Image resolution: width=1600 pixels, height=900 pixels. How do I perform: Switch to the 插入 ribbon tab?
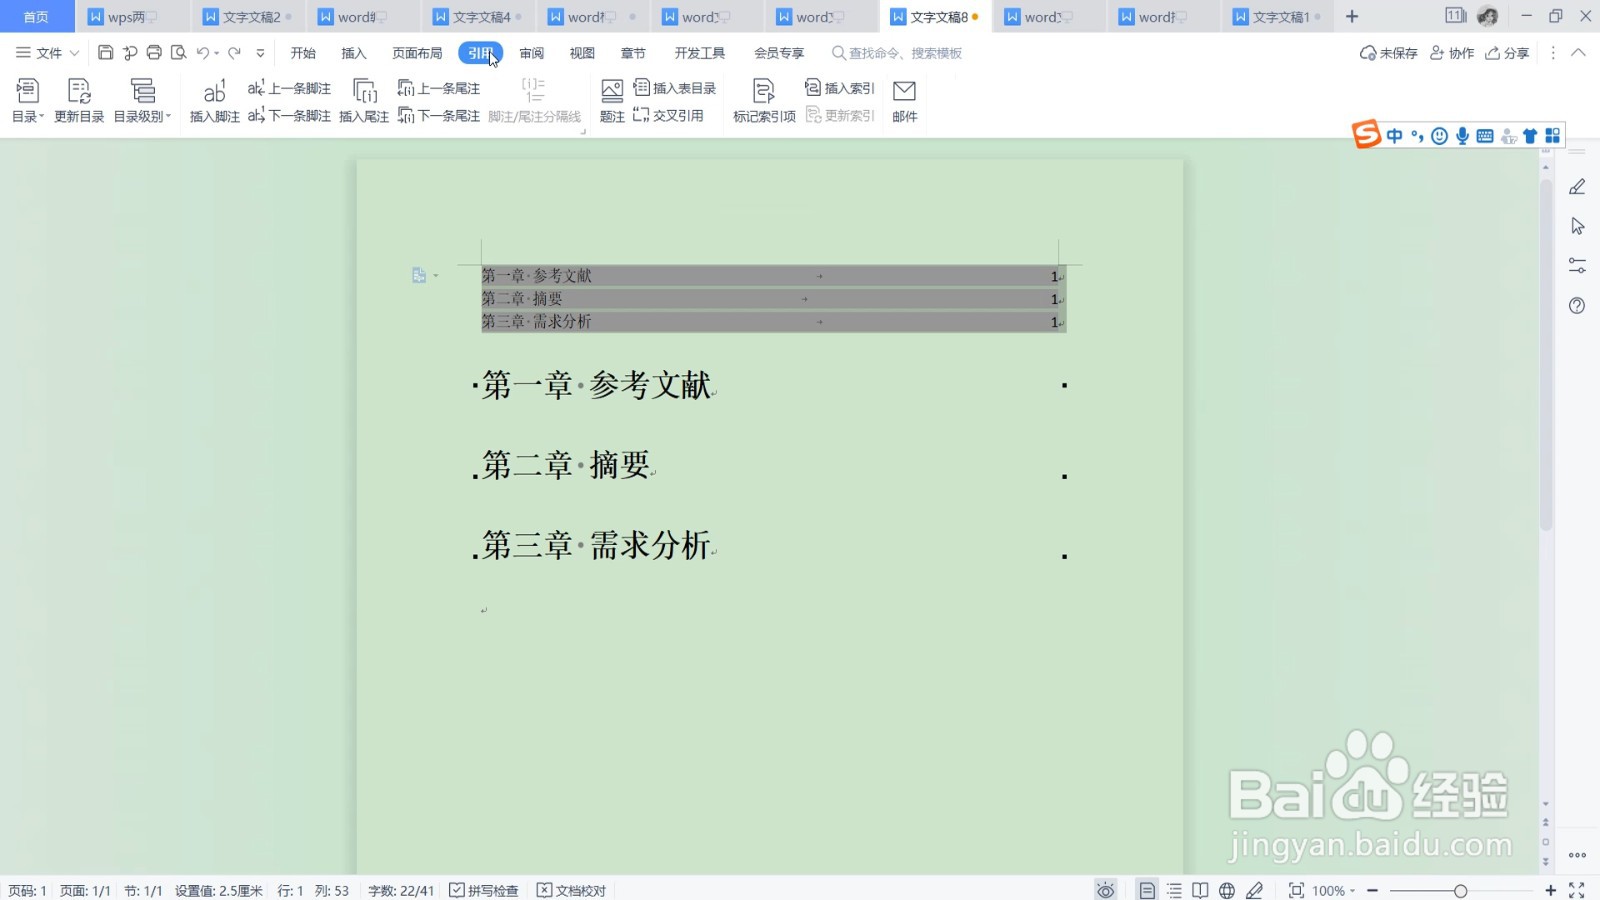(x=354, y=53)
